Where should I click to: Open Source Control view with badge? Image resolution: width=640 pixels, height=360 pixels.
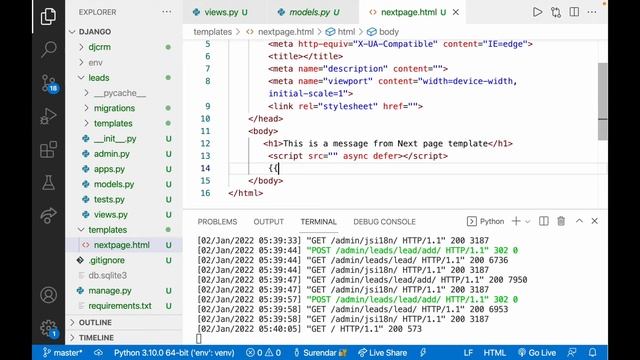(49, 83)
